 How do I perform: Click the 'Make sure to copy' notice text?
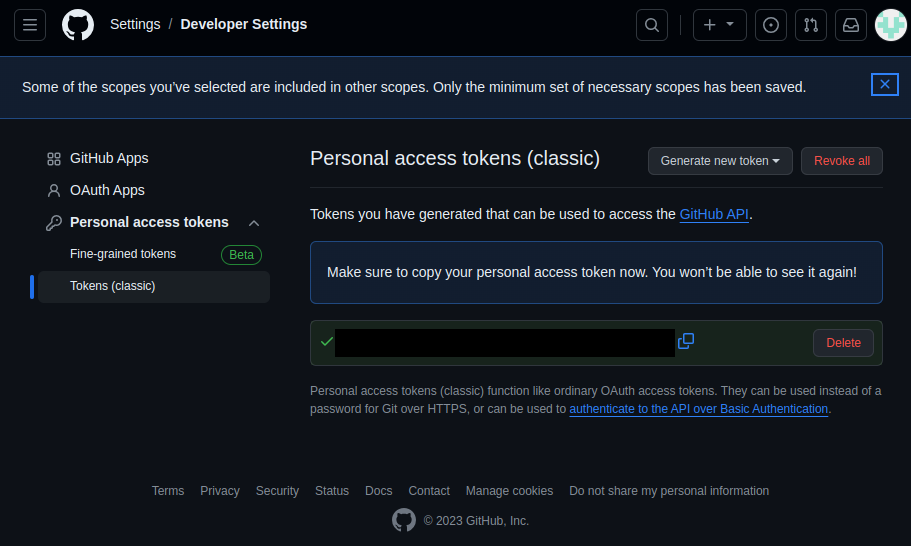point(592,272)
